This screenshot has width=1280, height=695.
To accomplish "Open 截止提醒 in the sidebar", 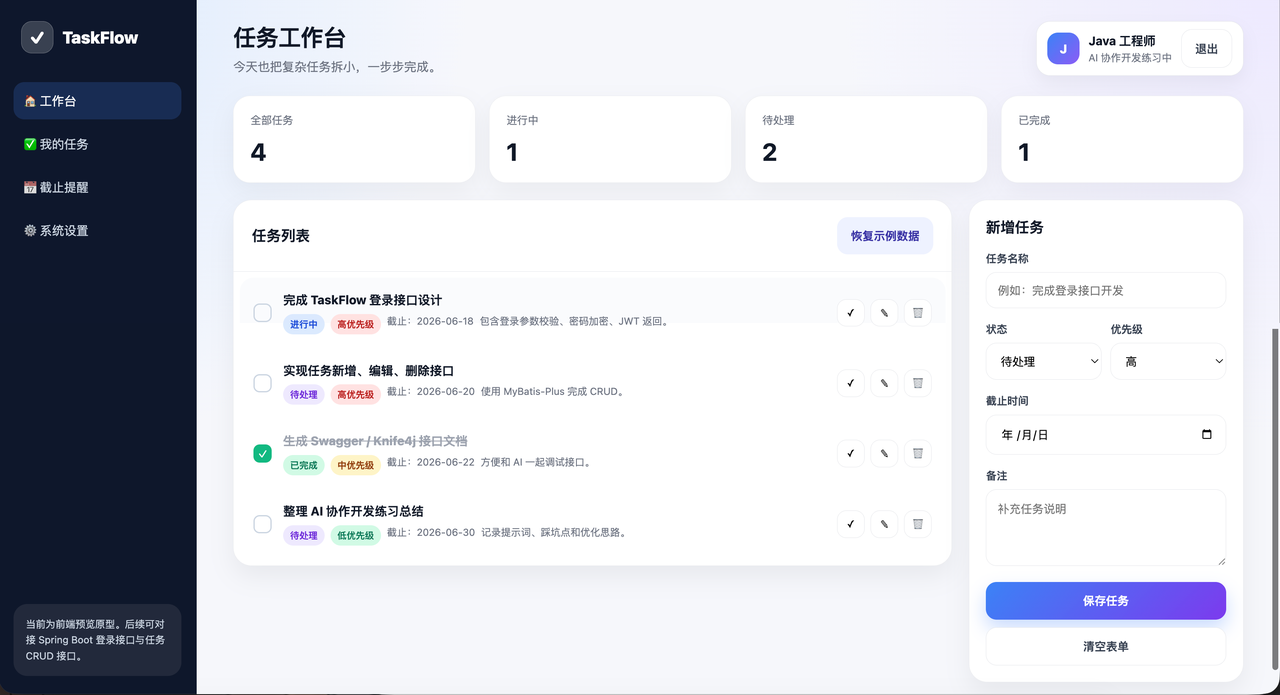I will tap(97, 187).
